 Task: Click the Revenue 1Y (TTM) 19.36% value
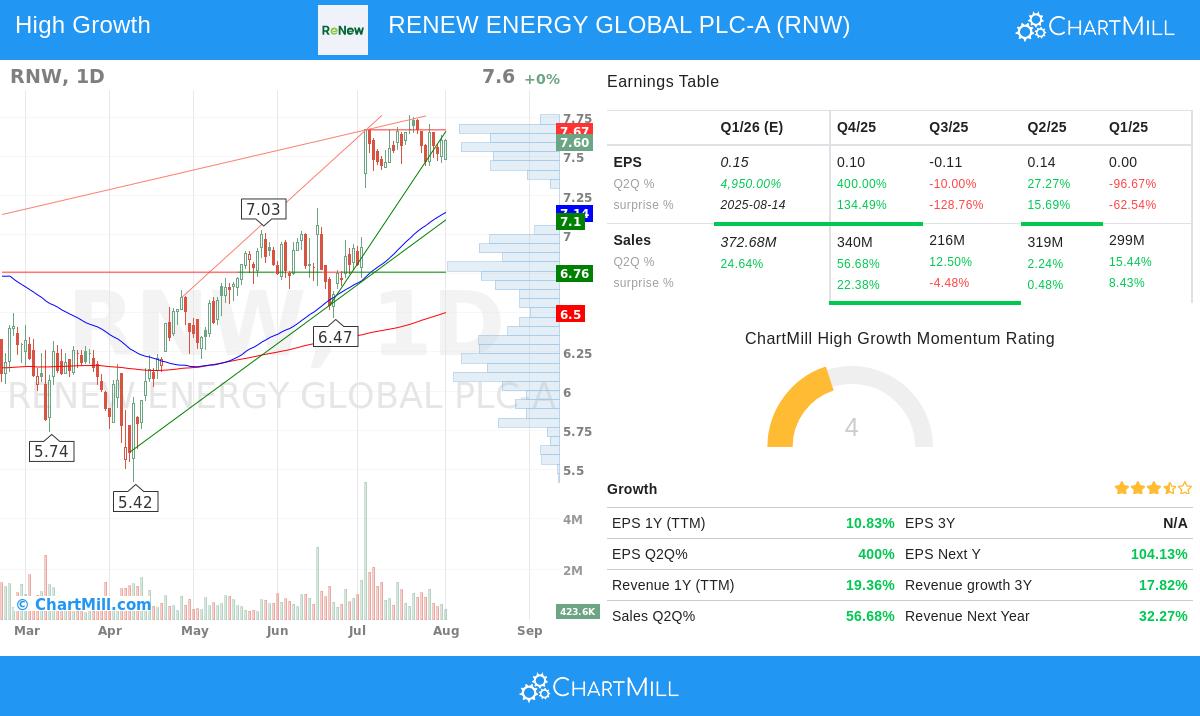coord(870,585)
